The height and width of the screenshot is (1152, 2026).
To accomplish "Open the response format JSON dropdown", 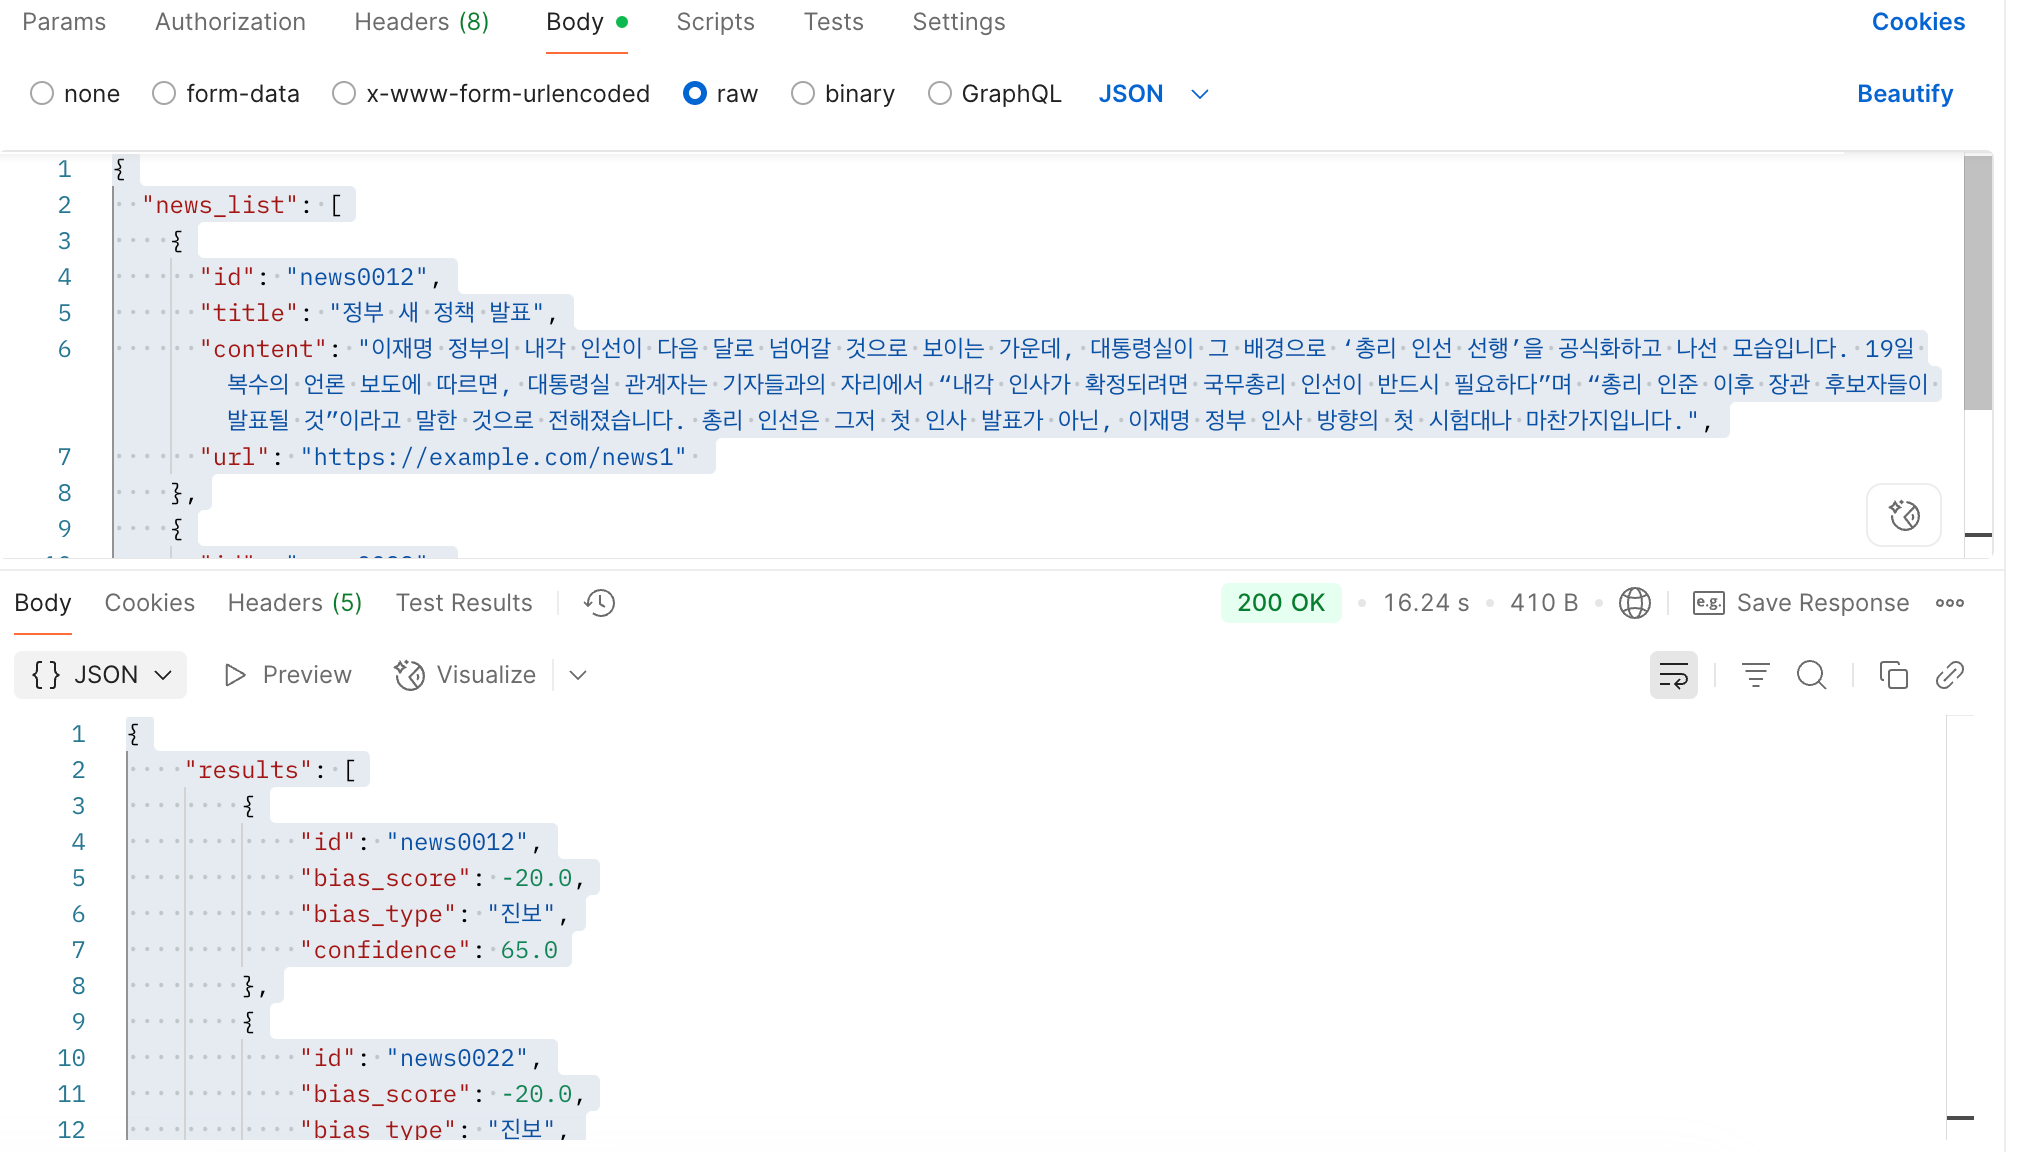I will [x=101, y=676].
